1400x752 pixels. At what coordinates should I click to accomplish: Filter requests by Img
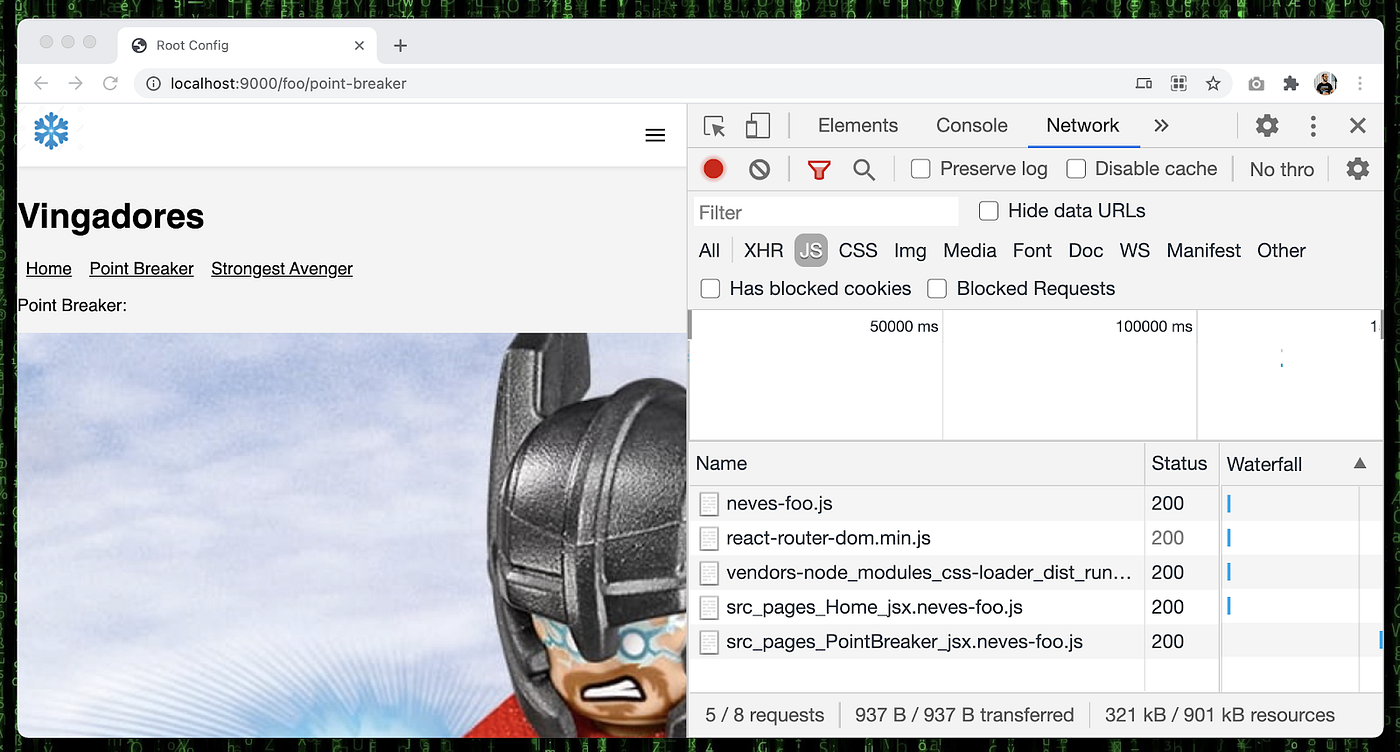point(910,251)
